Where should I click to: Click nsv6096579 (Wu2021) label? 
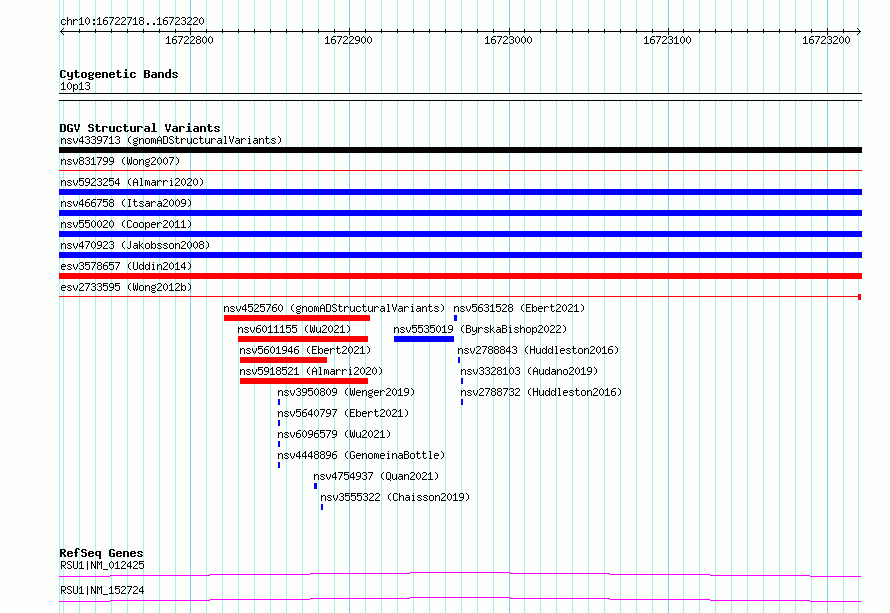pyautogui.click(x=334, y=434)
